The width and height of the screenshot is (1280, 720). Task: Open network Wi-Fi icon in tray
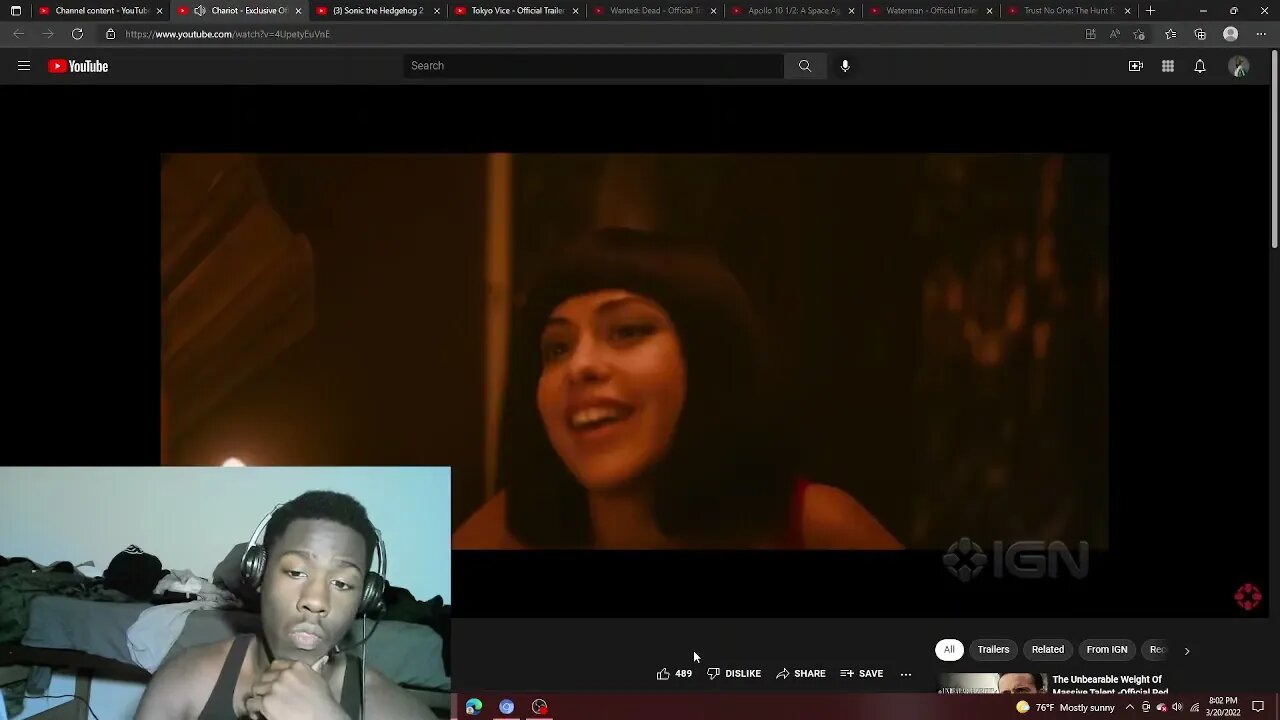[x=1194, y=707]
